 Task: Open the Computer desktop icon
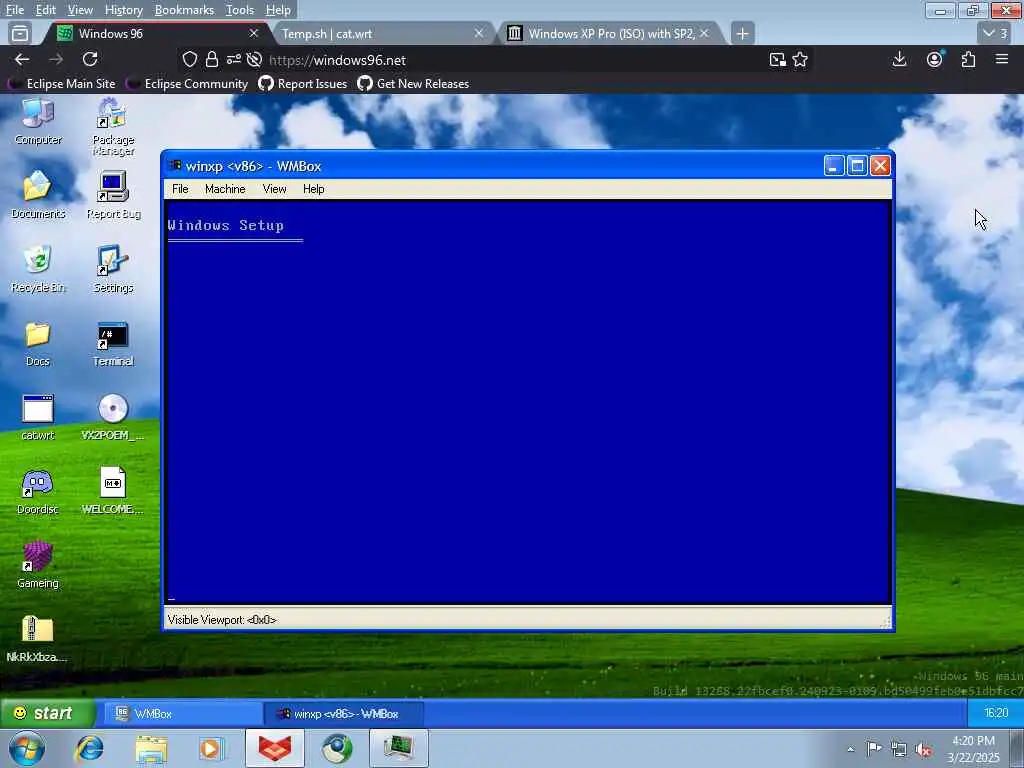(x=38, y=121)
